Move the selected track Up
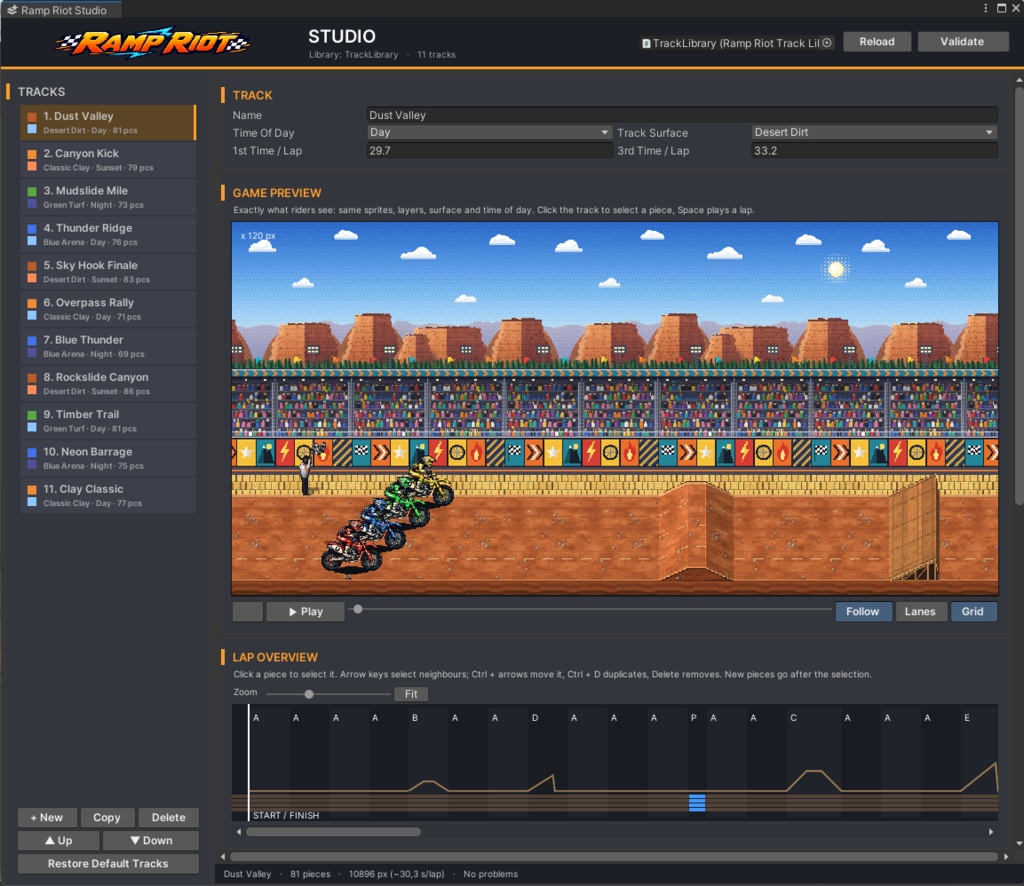Viewport: 1024px width, 886px height. tap(59, 840)
